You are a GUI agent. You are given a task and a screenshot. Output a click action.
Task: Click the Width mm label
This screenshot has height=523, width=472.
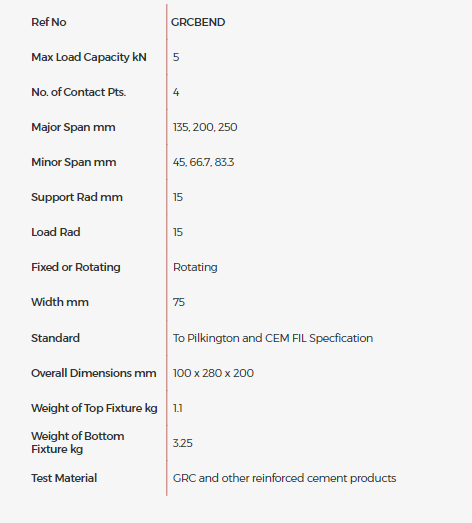pos(60,302)
